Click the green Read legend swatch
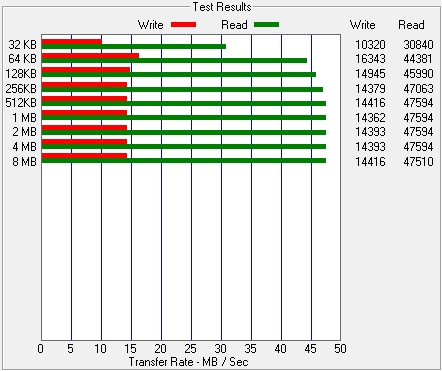This screenshot has width=442, height=371. point(266,25)
